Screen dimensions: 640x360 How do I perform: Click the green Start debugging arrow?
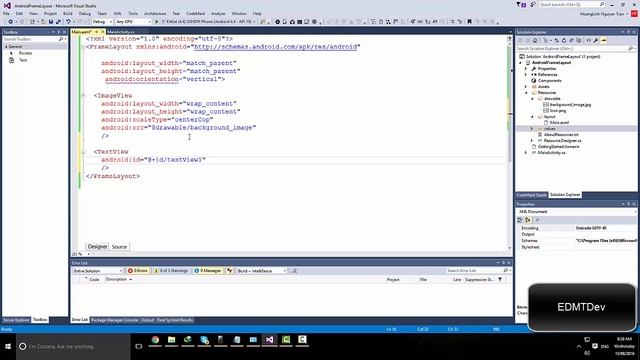[x=156, y=22]
